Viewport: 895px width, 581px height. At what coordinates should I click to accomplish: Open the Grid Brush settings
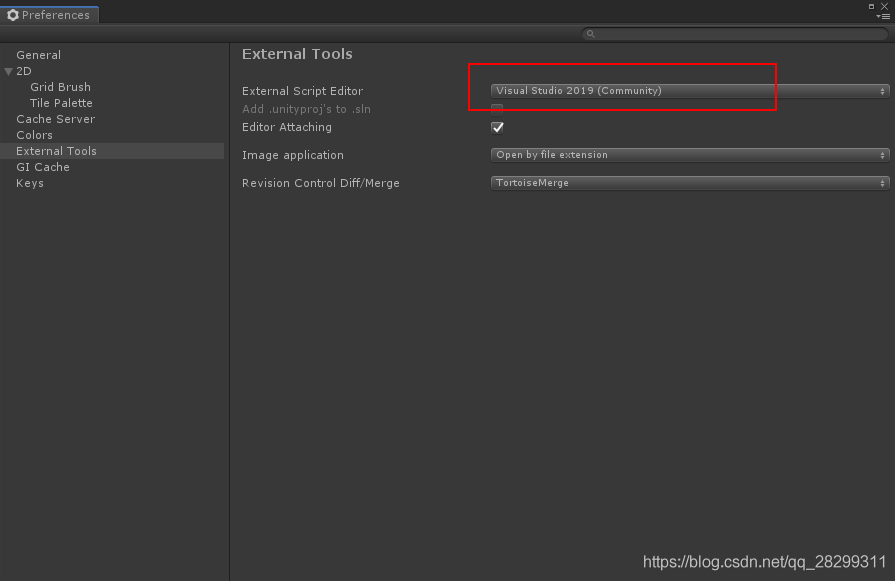tap(61, 87)
